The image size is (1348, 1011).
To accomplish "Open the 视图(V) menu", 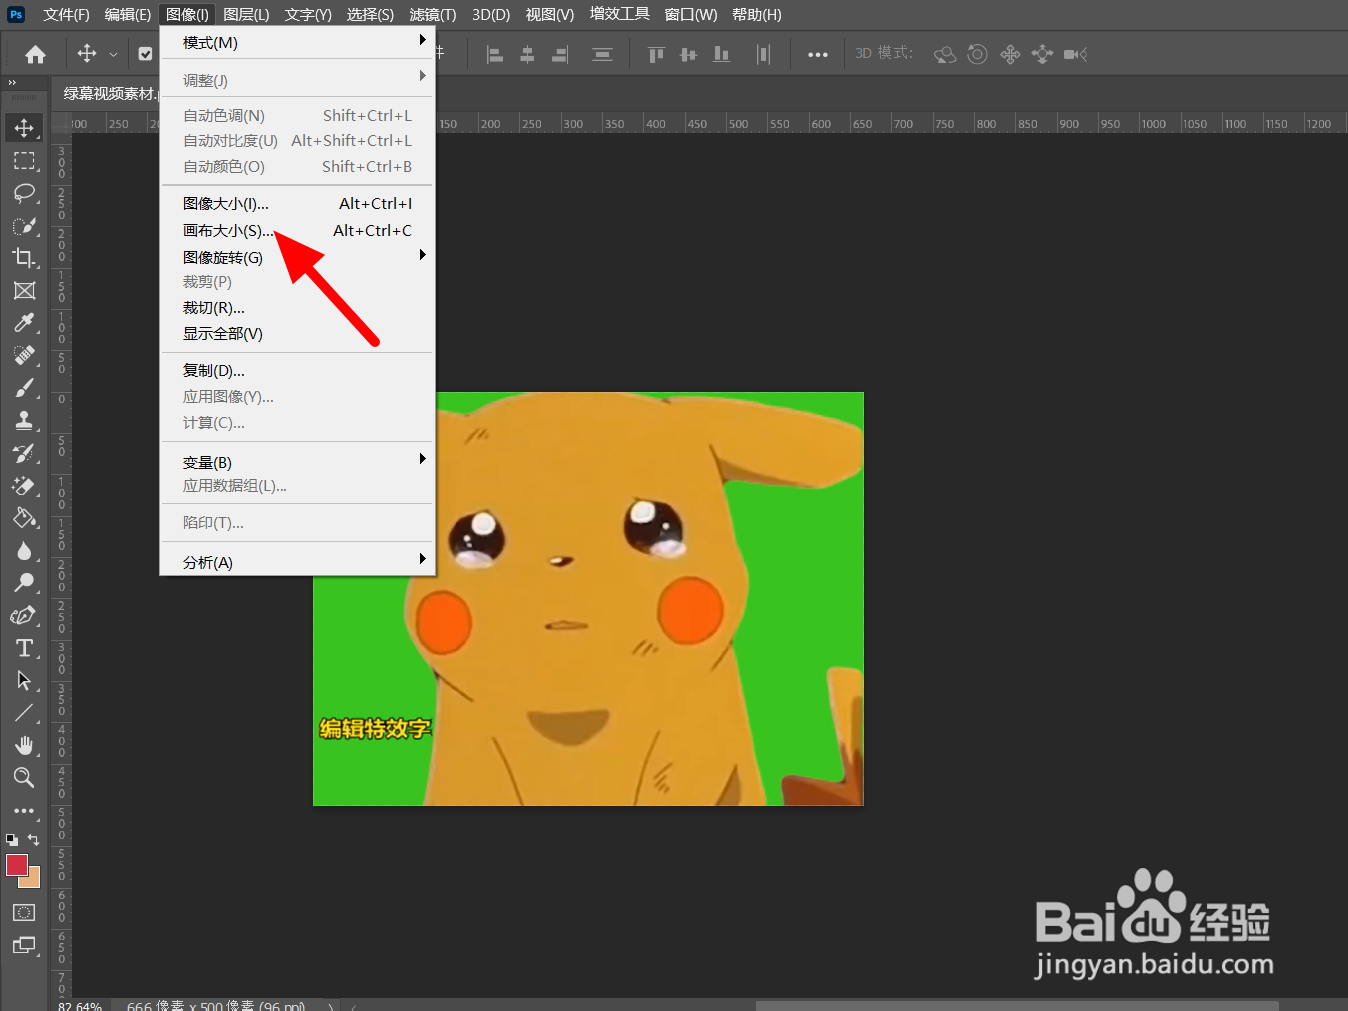I will [x=550, y=15].
